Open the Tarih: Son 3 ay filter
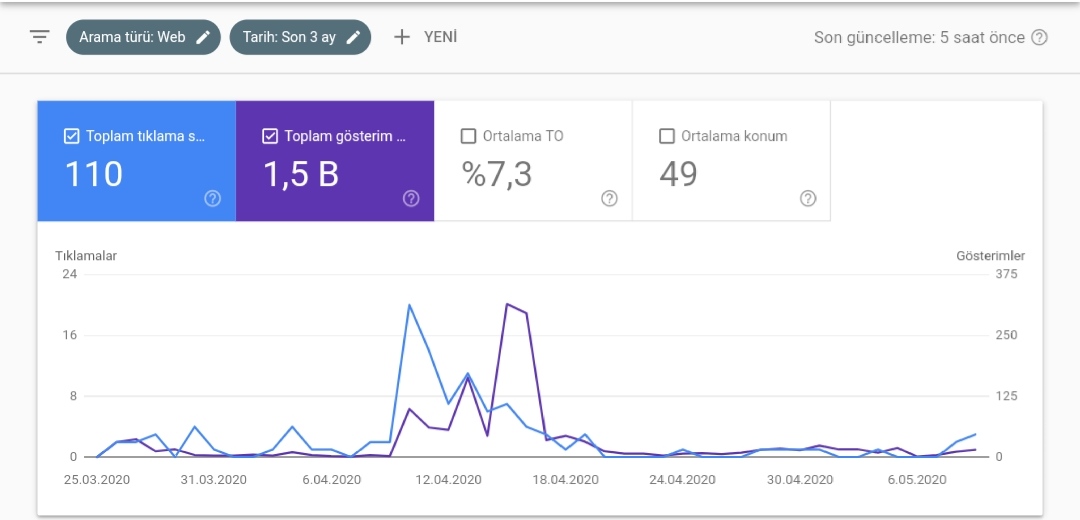This screenshot has width=1080, height=520. (300, 37)
